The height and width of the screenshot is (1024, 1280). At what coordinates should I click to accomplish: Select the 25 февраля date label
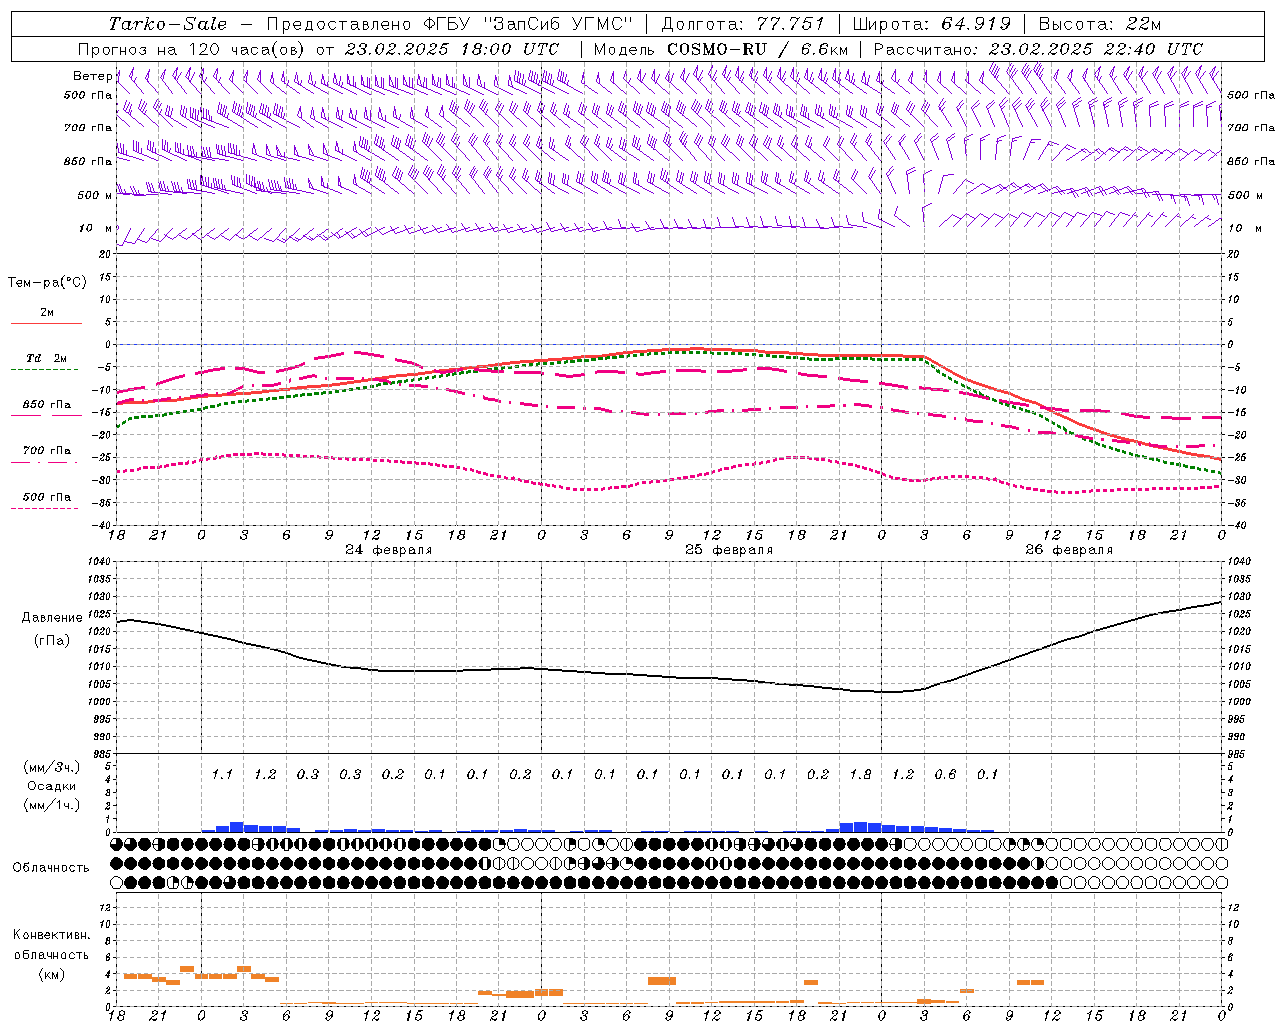click(729, 550)
